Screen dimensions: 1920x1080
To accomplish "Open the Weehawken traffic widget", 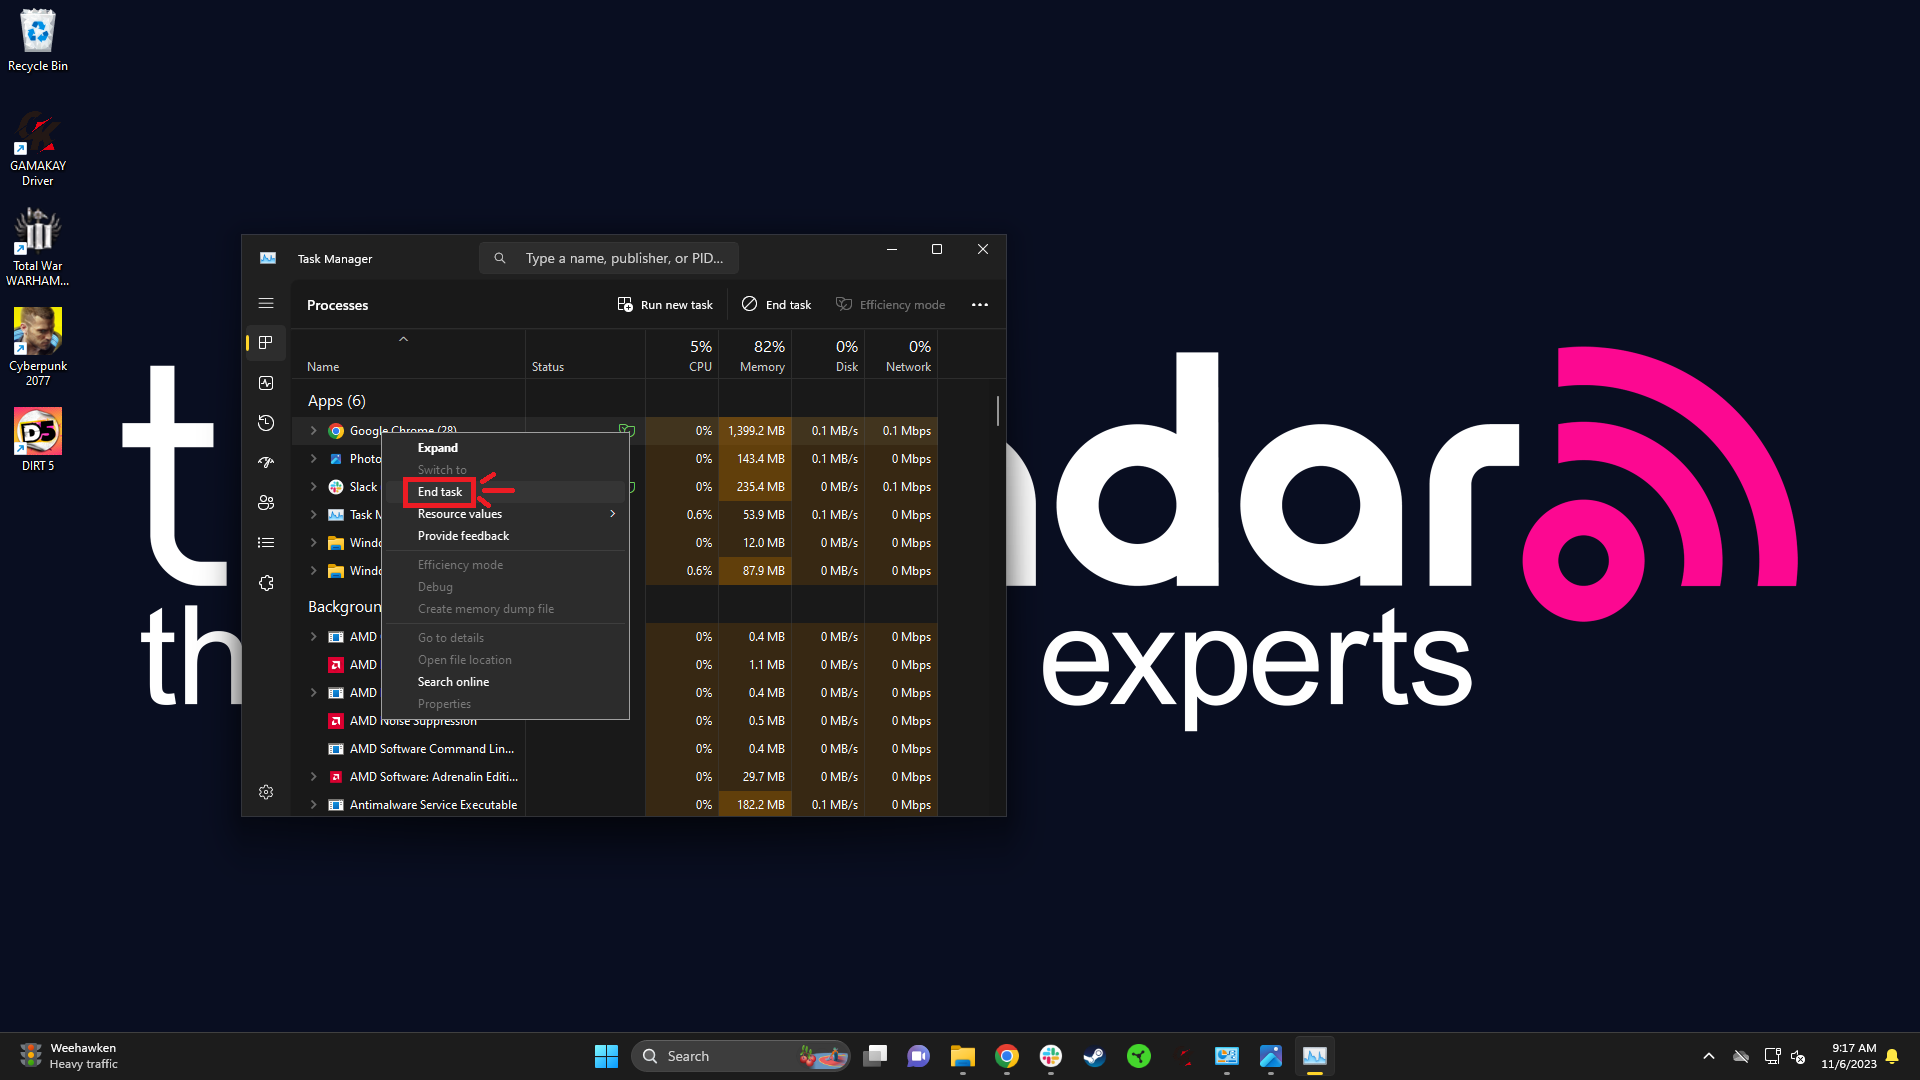I will tap(68, 1056).
